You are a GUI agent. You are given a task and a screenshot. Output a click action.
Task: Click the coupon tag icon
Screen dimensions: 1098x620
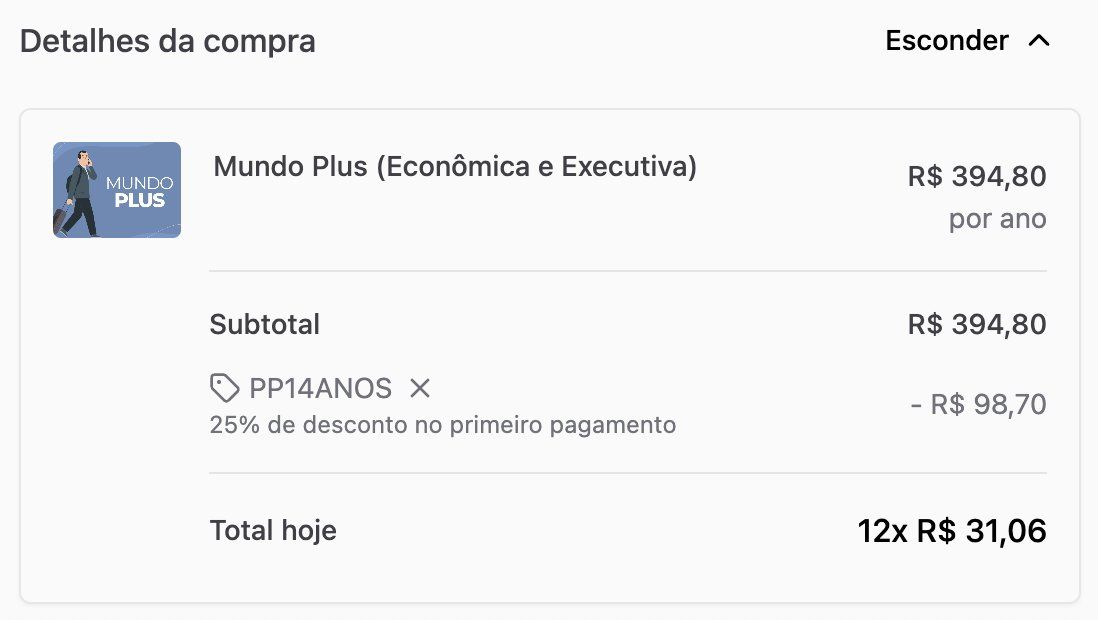pos(225,388)
